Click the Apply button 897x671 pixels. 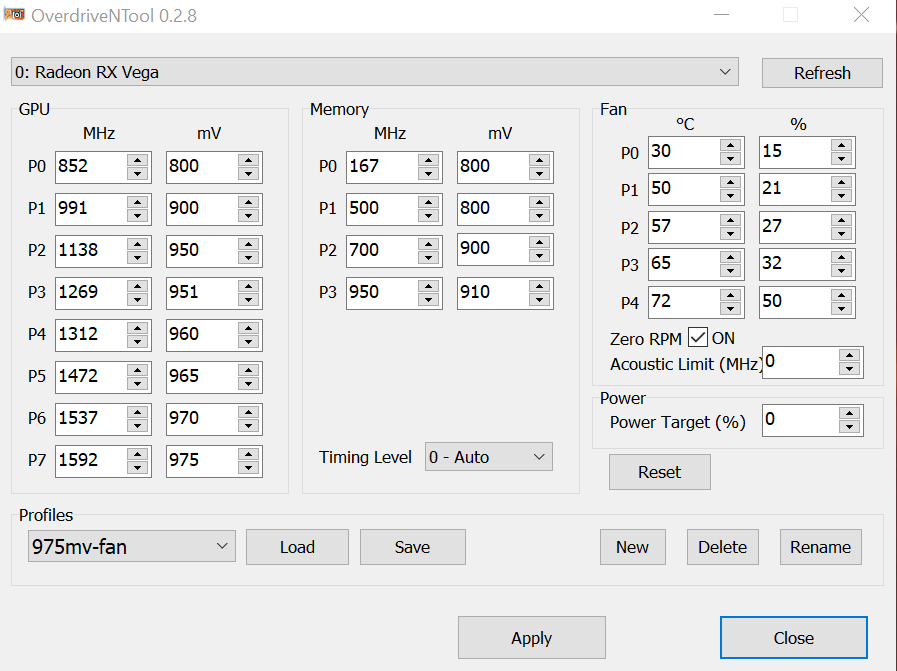tap(531, 637)
